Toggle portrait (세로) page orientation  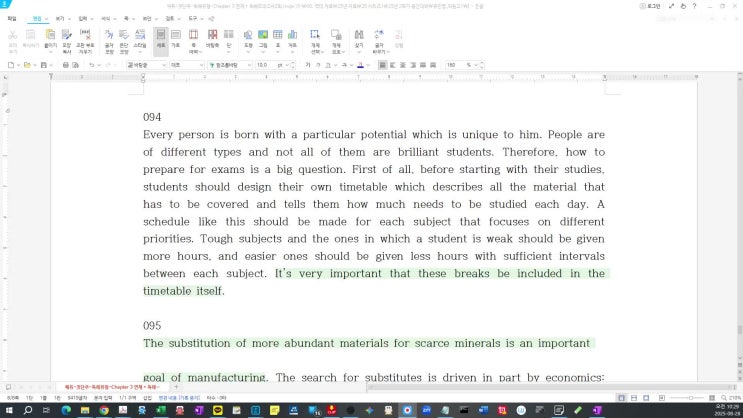161,39
